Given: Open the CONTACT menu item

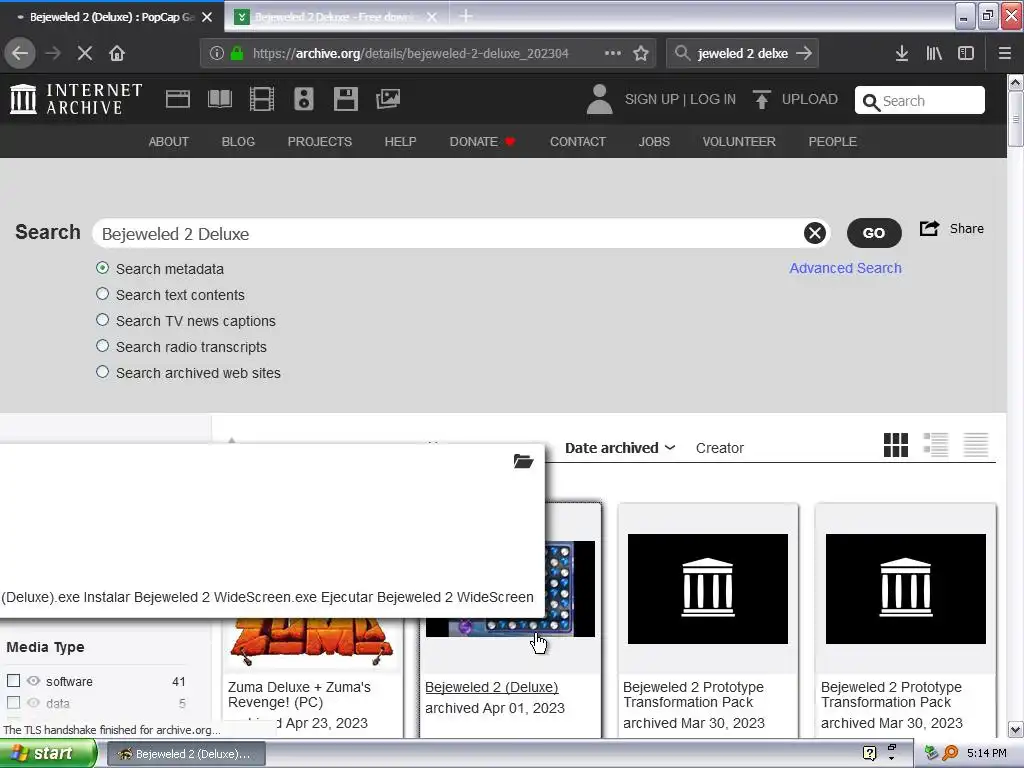Looking at the screenshot, I should tap(578, 142).
